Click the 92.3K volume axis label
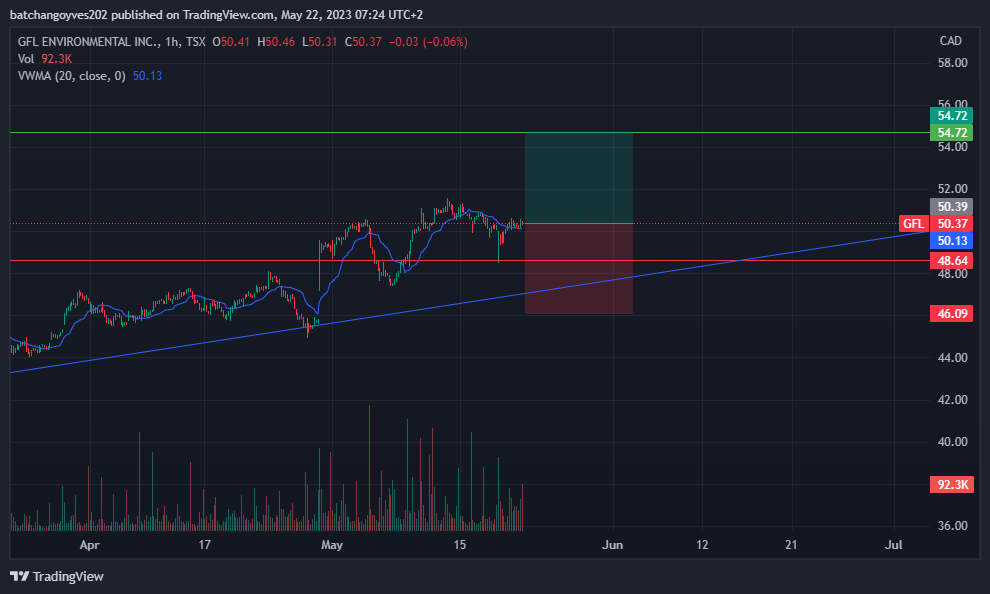Viewport: 990px width, 594px height. 951,485
